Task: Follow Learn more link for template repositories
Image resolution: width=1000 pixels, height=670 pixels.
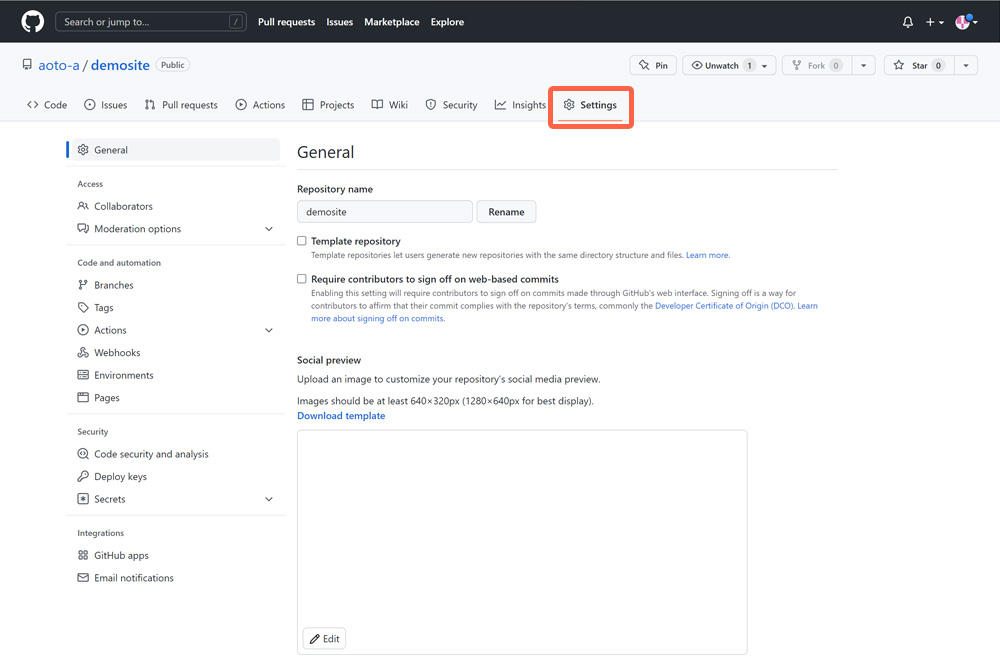Action: [x=708, y=255]
